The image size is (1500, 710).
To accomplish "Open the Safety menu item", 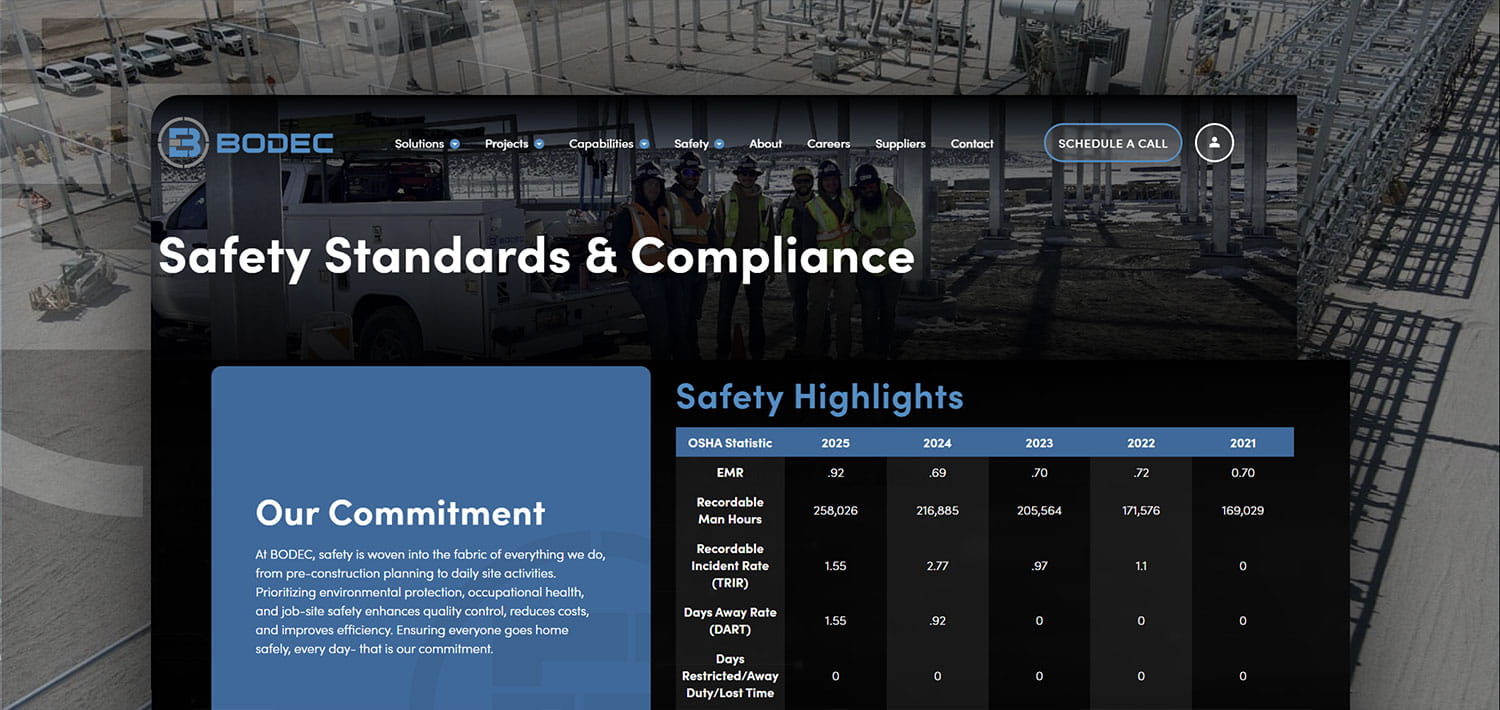I will [x=691, y=144].
